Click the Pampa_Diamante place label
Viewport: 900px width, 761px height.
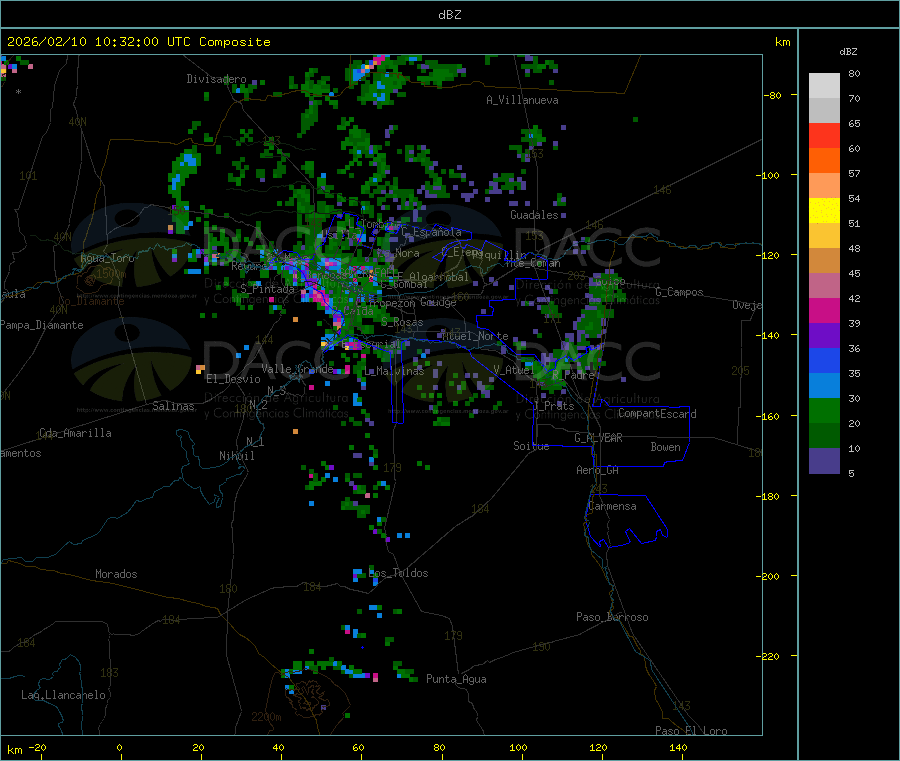pos(42,325)
